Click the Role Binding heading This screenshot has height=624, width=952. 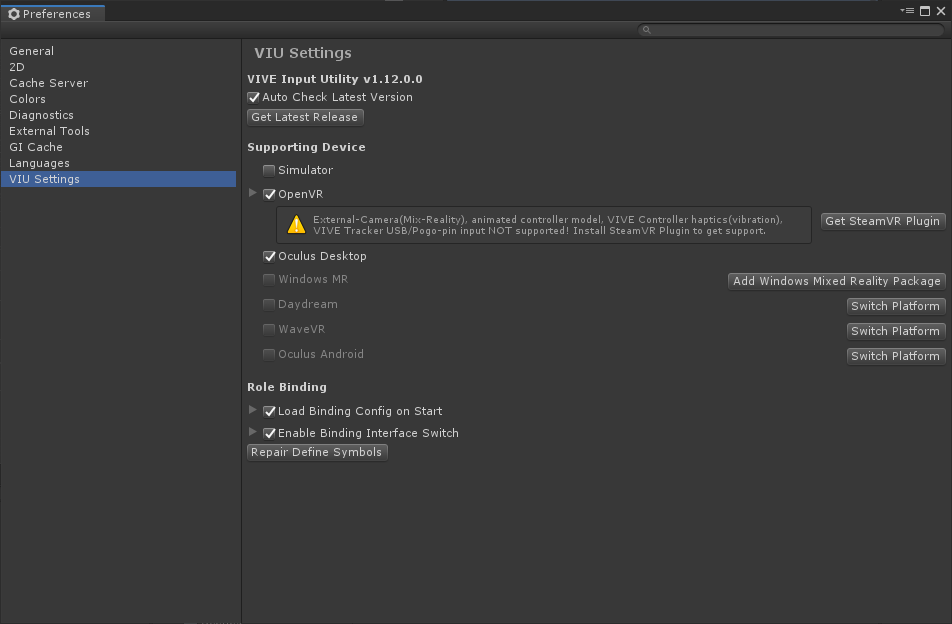[x=287, y=387]
